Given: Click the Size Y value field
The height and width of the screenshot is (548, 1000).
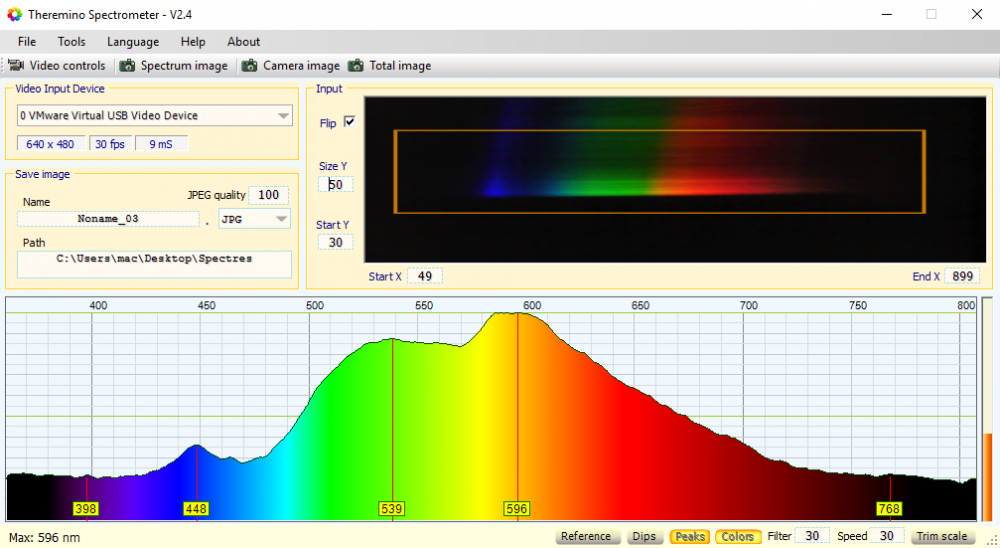Looking at the screenshot, I should 335,184.
